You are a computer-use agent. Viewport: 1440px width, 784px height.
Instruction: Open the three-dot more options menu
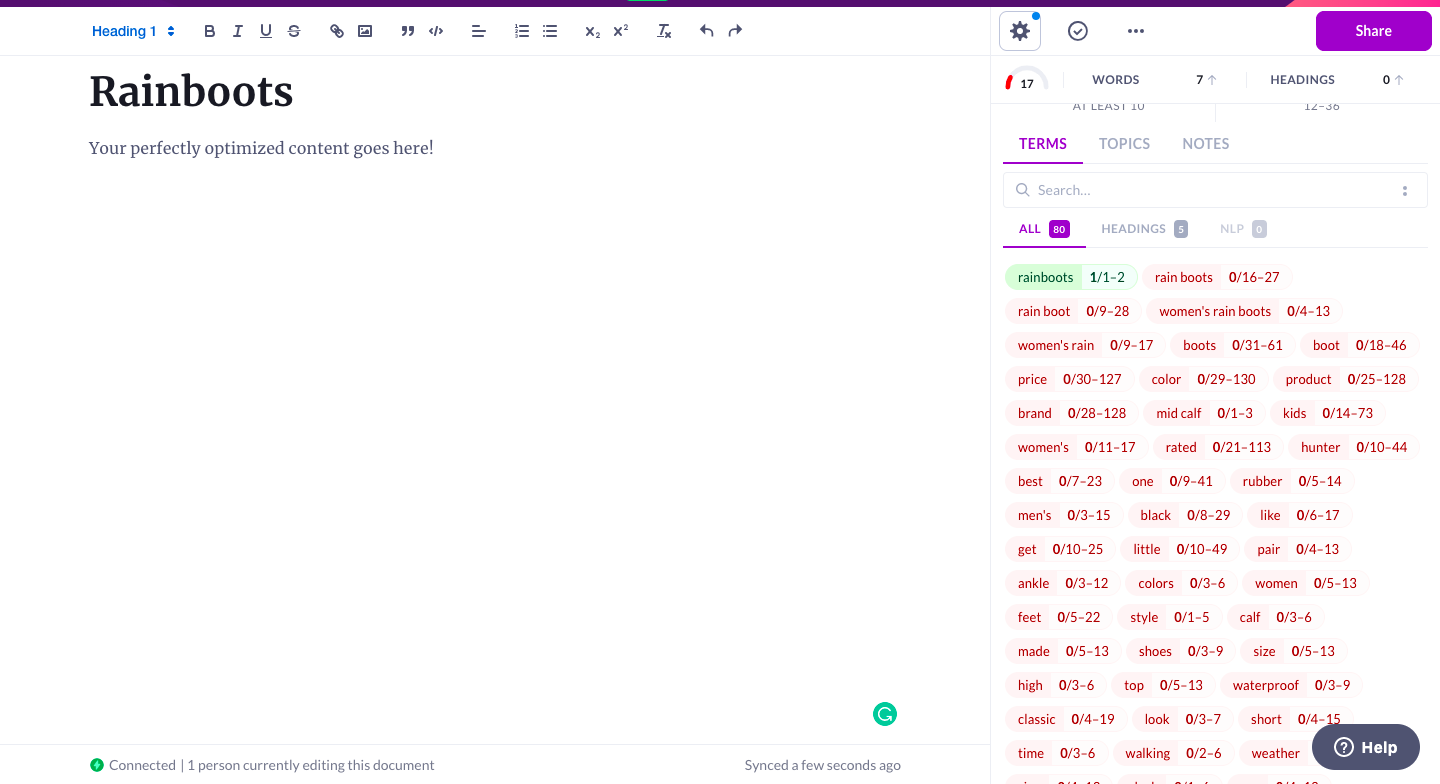pyautogui.click(x=1135, y=31)
